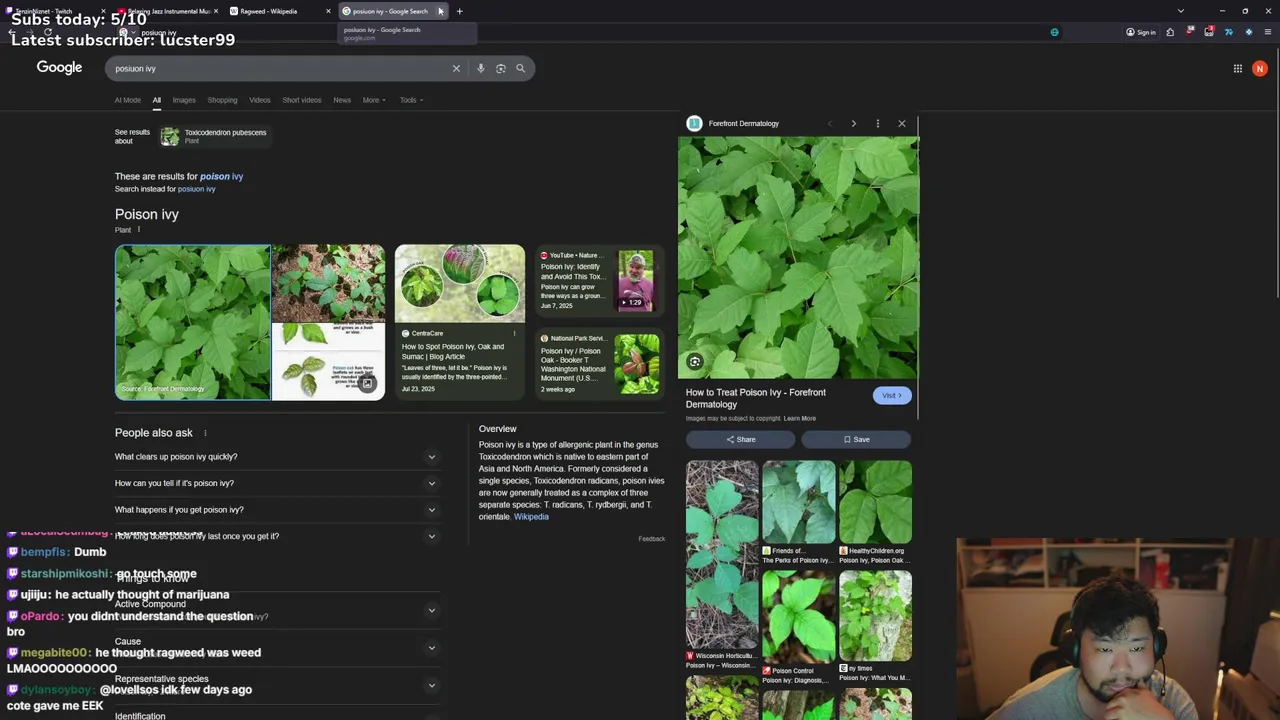This screenshot has height=720, width=1280.
Task: Expand "How can you tell if it's poison ivy?"
Action: [277, 483]
